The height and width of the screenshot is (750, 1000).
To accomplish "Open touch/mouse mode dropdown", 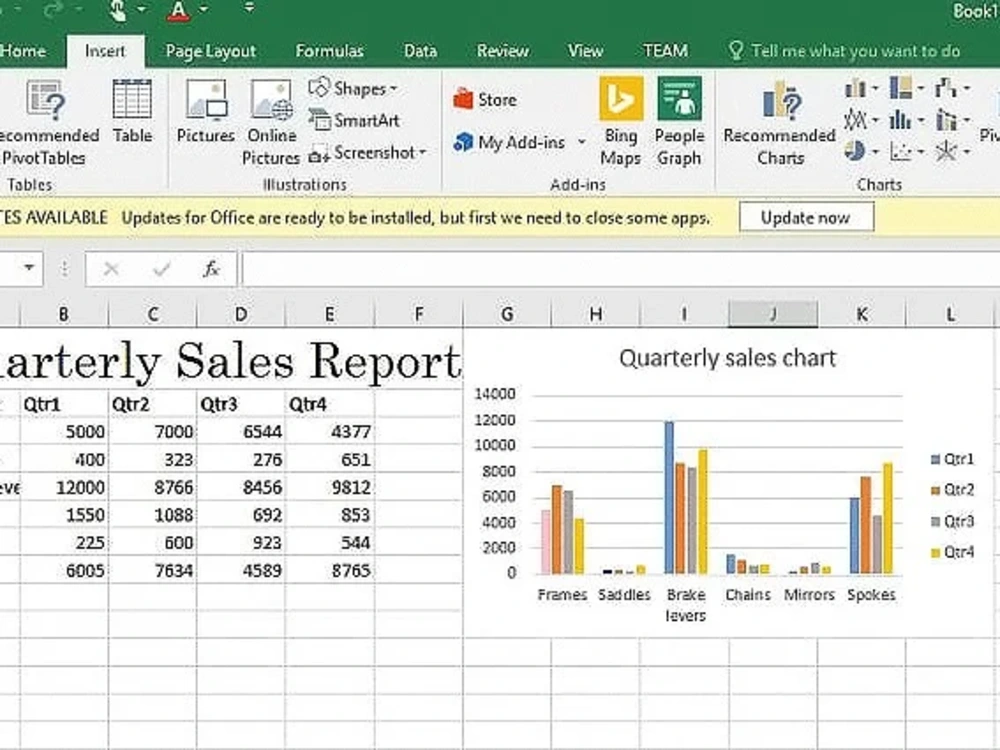I will pyautogui.click(x=142, y=9).
